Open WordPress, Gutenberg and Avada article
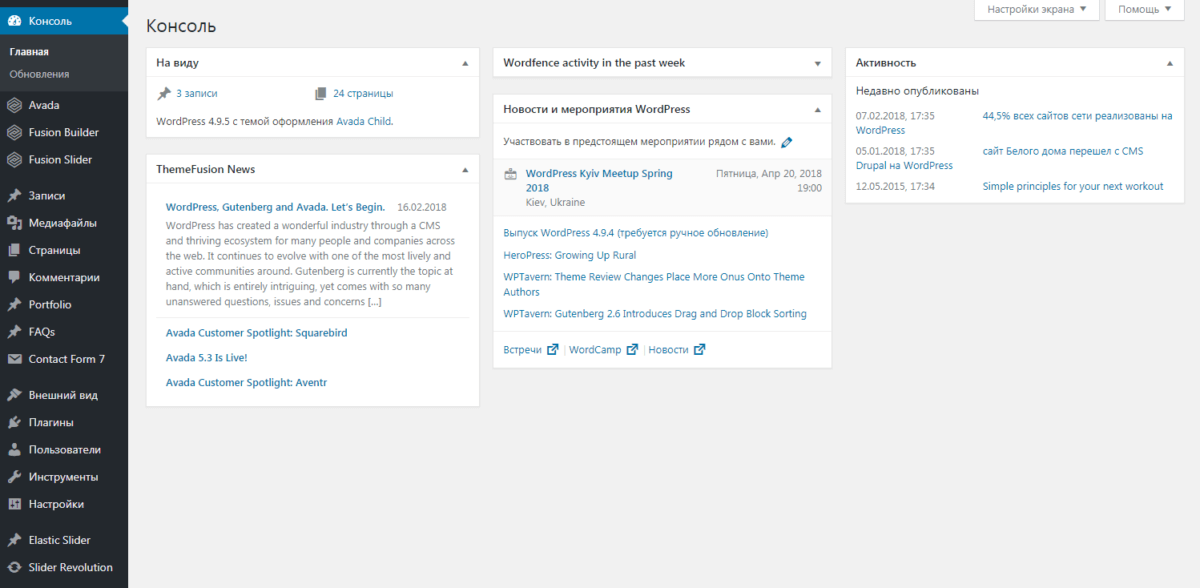 [275, 207]
